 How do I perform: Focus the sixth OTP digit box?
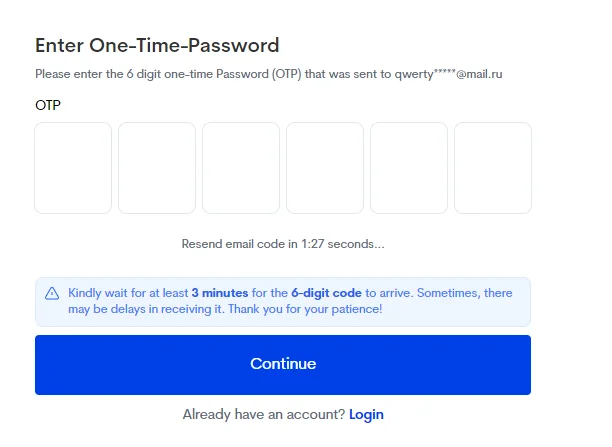(x=493, y=168)
